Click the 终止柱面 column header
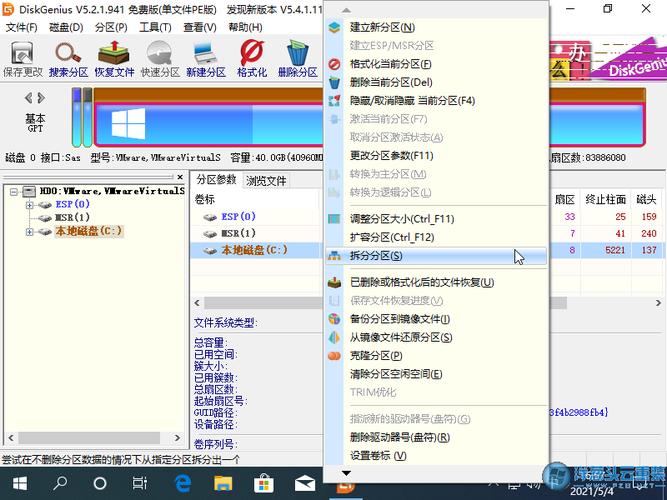667x500 pixels. [606, 199]
